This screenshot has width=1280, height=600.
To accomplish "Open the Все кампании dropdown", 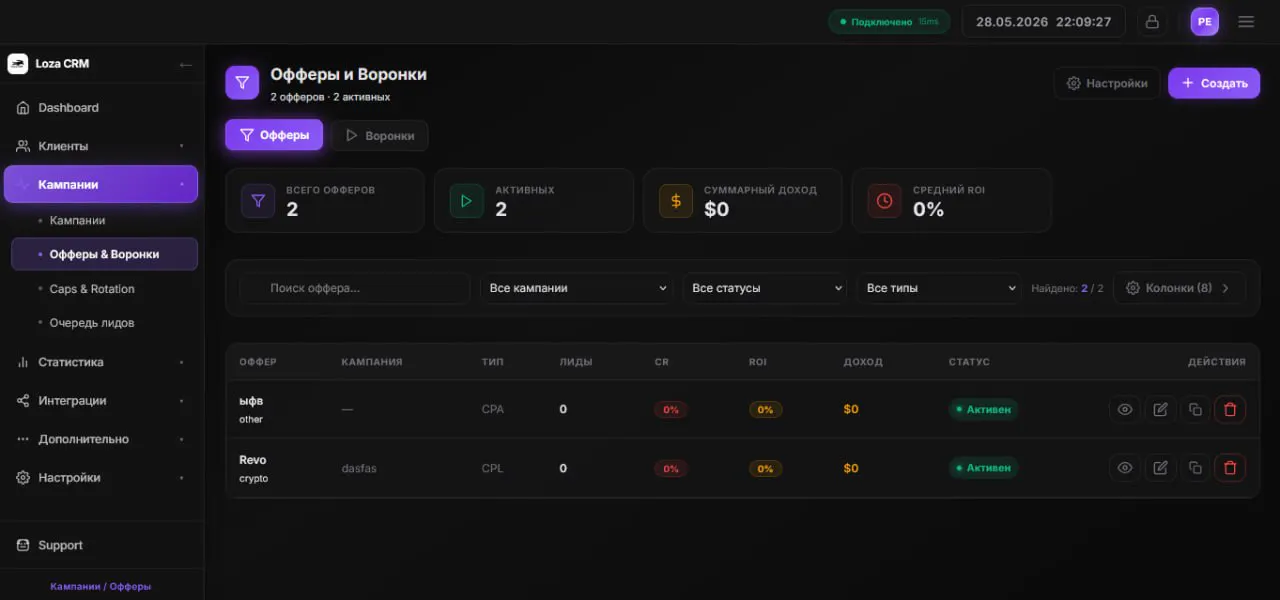I will [x=577, y=288].
